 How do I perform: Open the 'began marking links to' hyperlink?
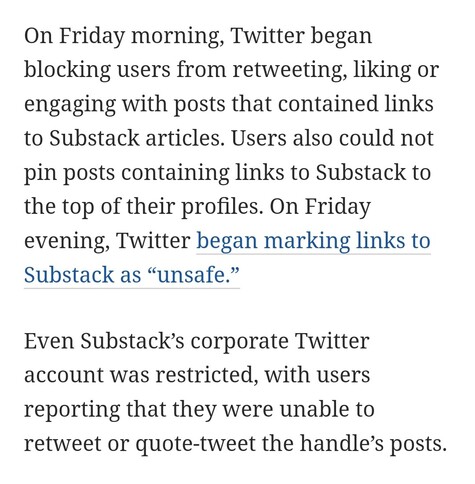click(x=314, y=241)
